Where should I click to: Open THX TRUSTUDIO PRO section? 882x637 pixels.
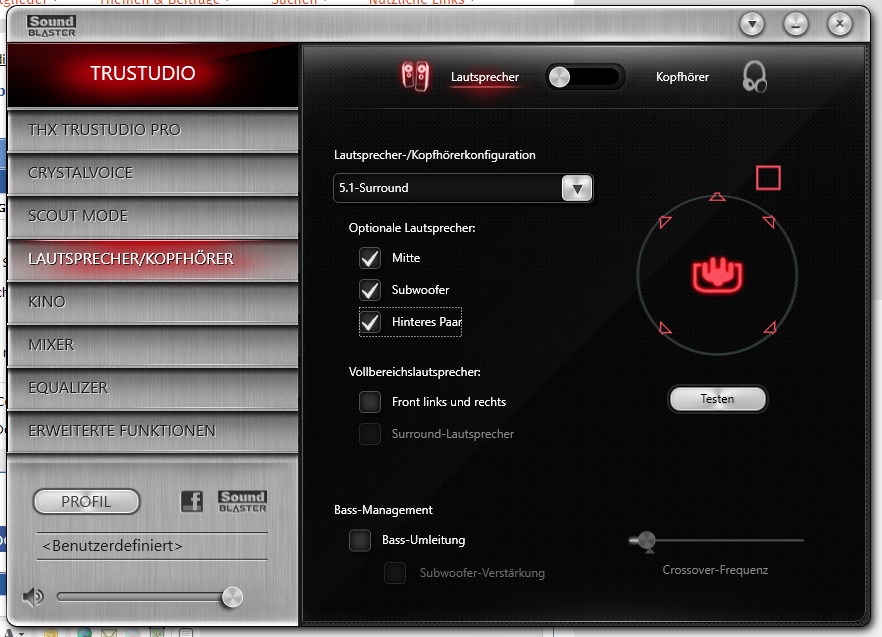153,130
